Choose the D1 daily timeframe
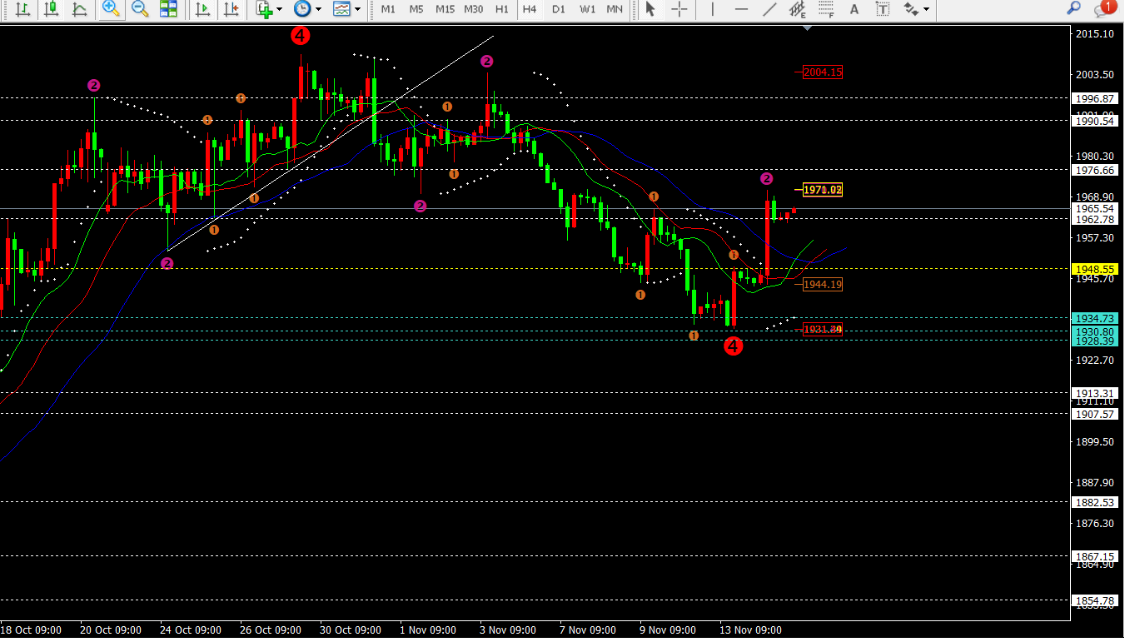This screenshot has width=1124, height=638. [x=558, y=9]
